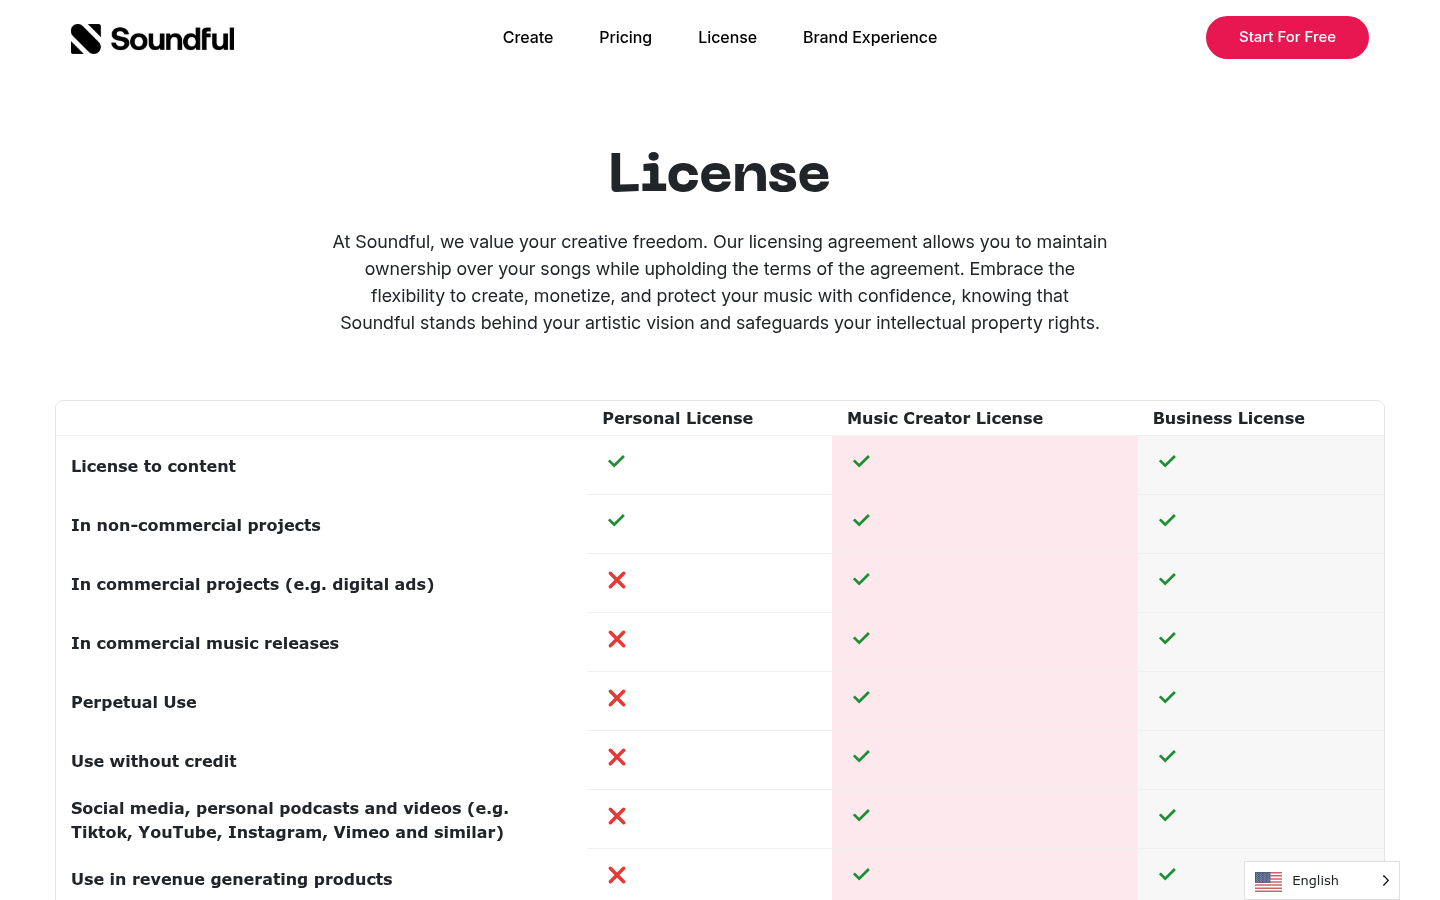Viewport: 1440px width, 900px height.
Task: Click Personal License red X for Perpetual Use
Action: point(617,698)
